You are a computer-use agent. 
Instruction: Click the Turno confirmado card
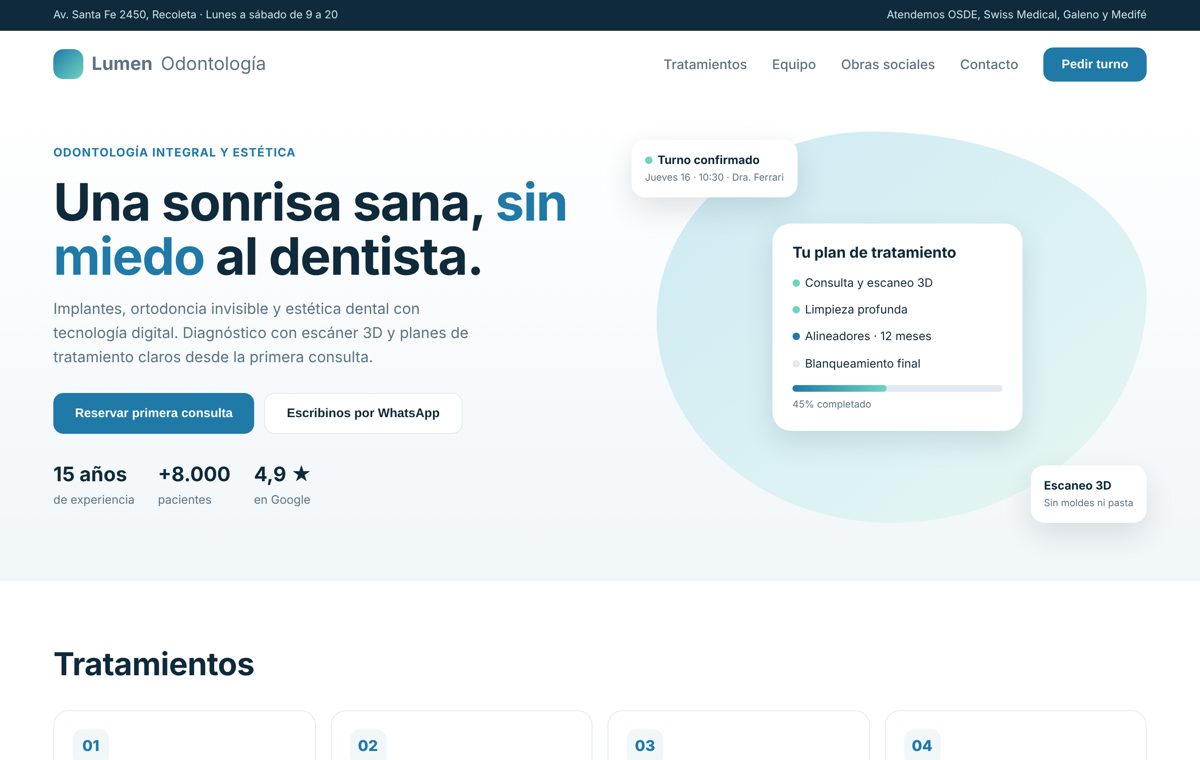714,168
